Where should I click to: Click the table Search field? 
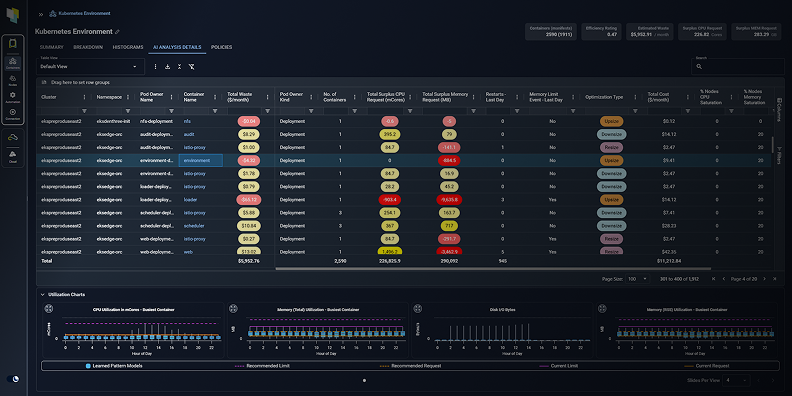738,66
